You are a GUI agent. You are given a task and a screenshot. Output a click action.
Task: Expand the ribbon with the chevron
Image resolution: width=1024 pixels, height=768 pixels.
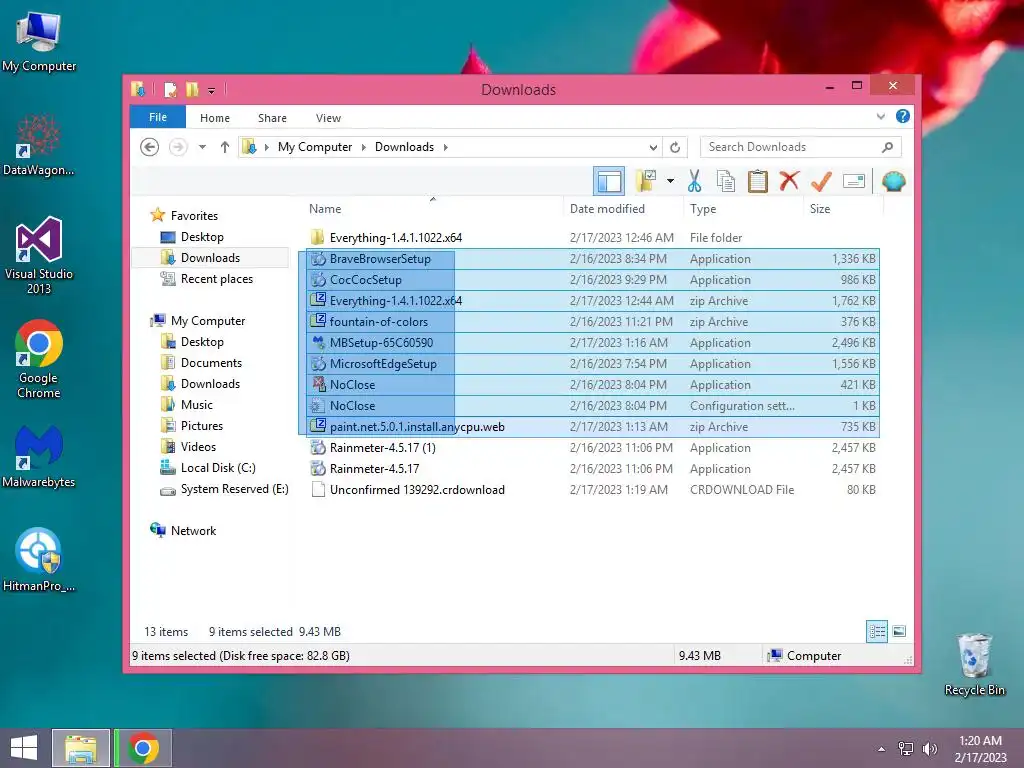click(x=880, y=117)
